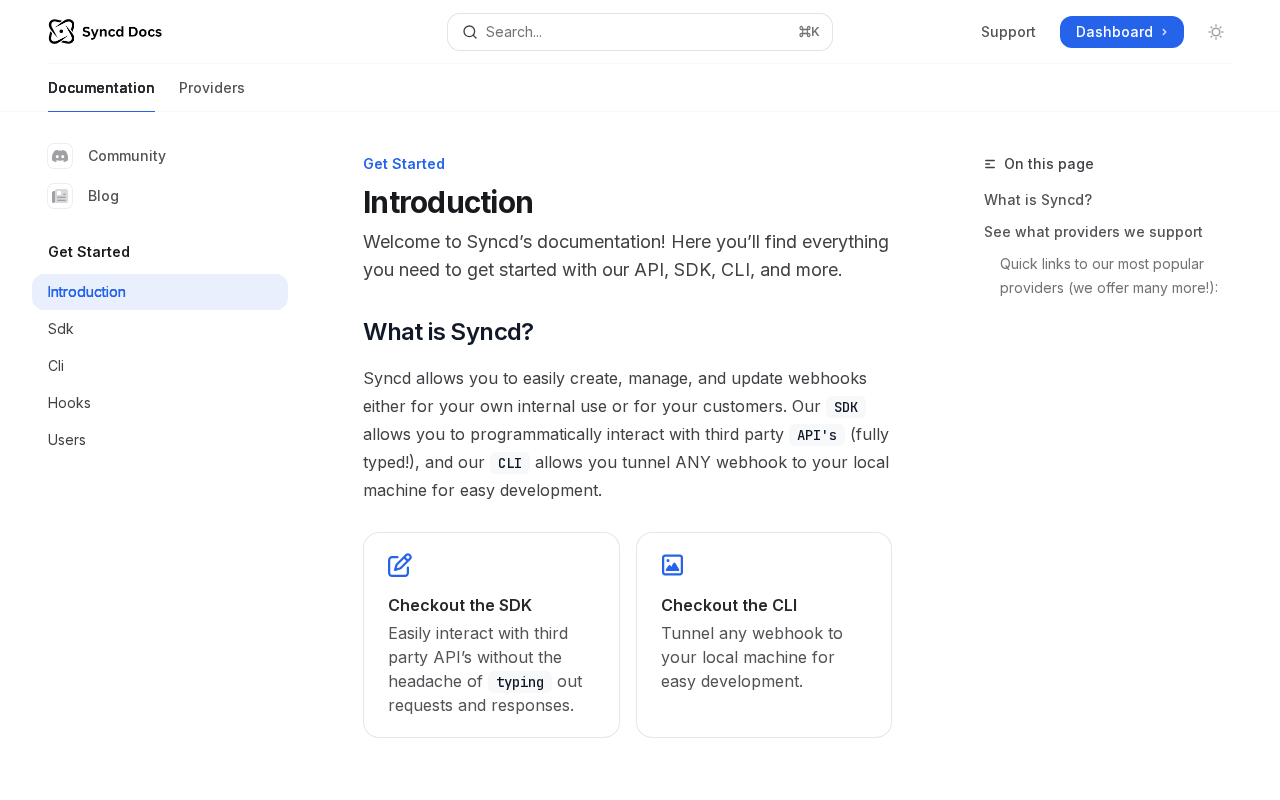Click the pencil icon on SDK card

(x=400, y=565)
